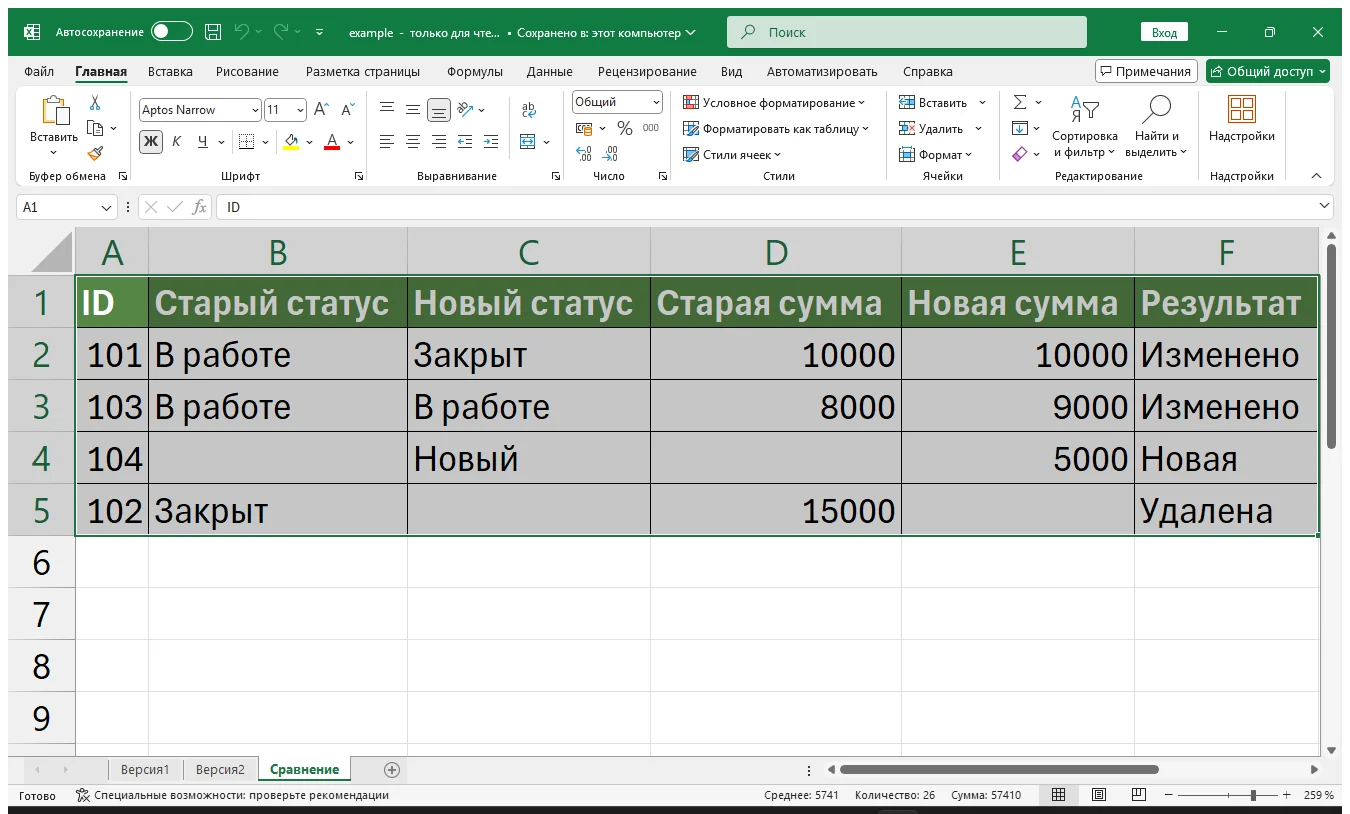The height and width of the screenshot is (814, 1350).
Task: Open Условное форматирование dropdown
Action: [773, 102]
